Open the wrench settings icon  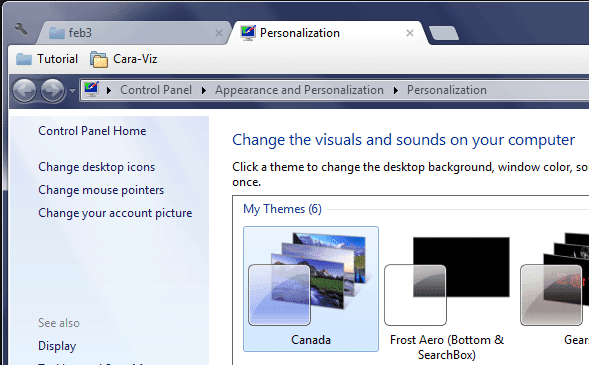[x=21, y=29]
